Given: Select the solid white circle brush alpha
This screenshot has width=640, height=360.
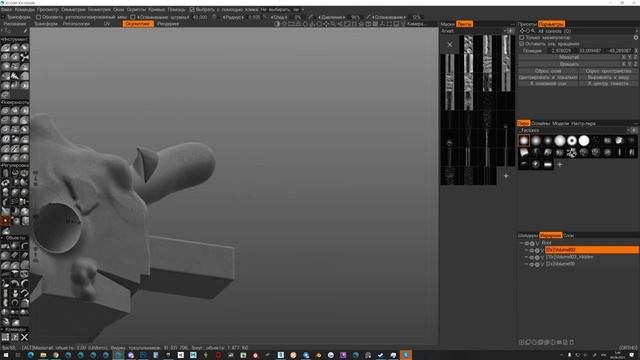Looking at the screenshot, I should click(584, 141).
